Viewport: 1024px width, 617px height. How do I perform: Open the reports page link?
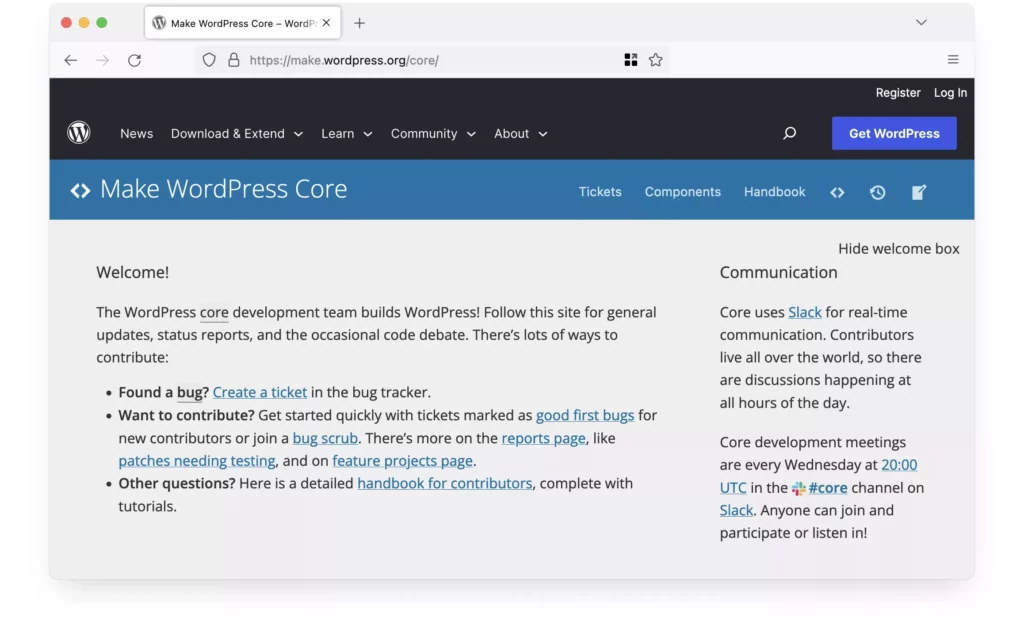[x=543, y=438]
